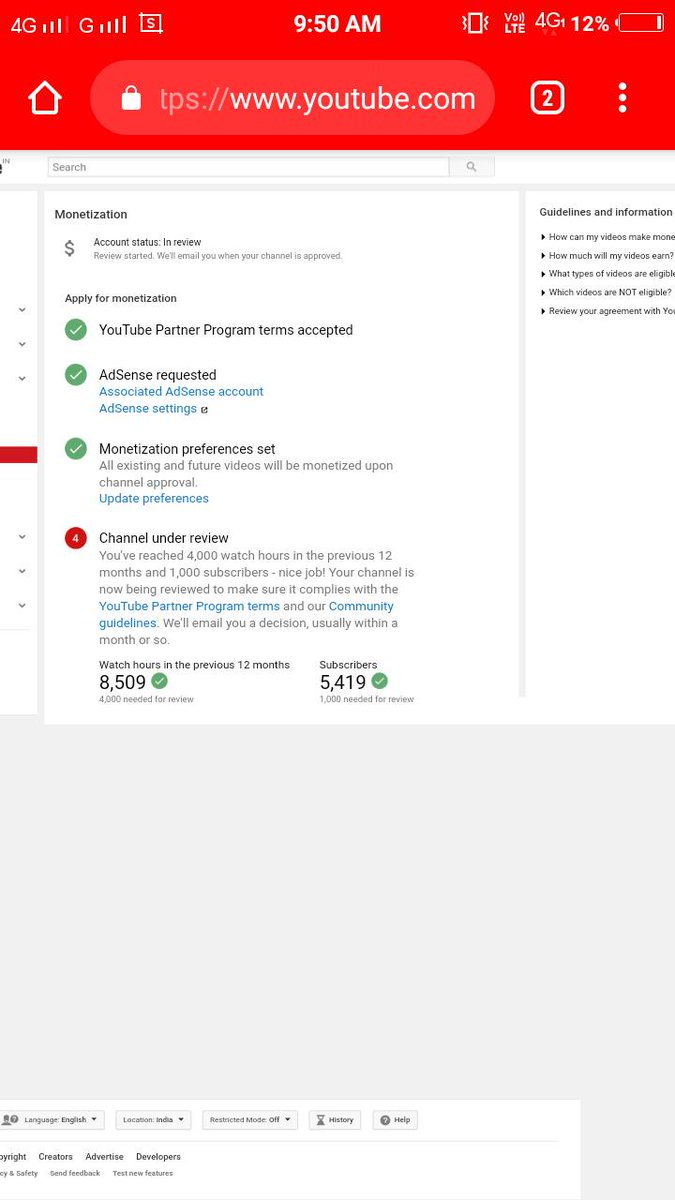
Task: Click the dollar sign account status icon
Action: click(69, 248)
